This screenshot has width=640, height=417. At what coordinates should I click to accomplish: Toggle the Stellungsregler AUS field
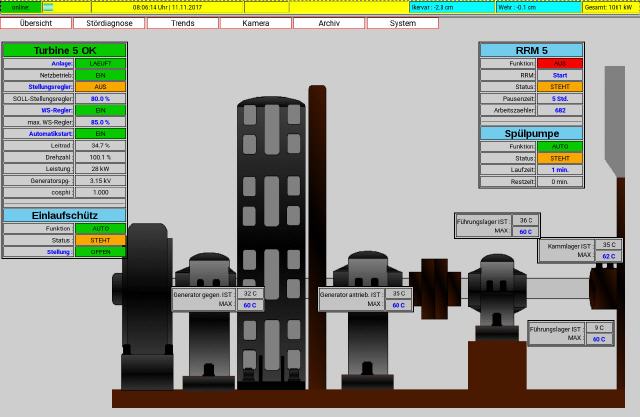[100, 87]
